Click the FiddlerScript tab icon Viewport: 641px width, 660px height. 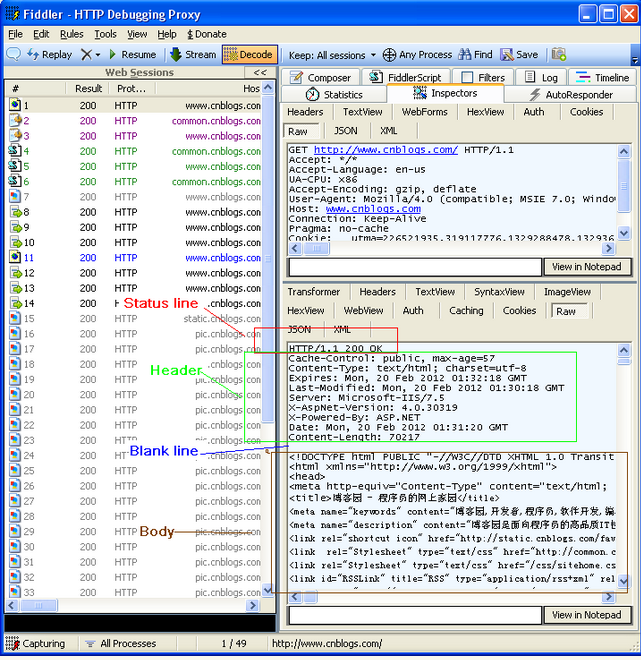pos(376,77)
